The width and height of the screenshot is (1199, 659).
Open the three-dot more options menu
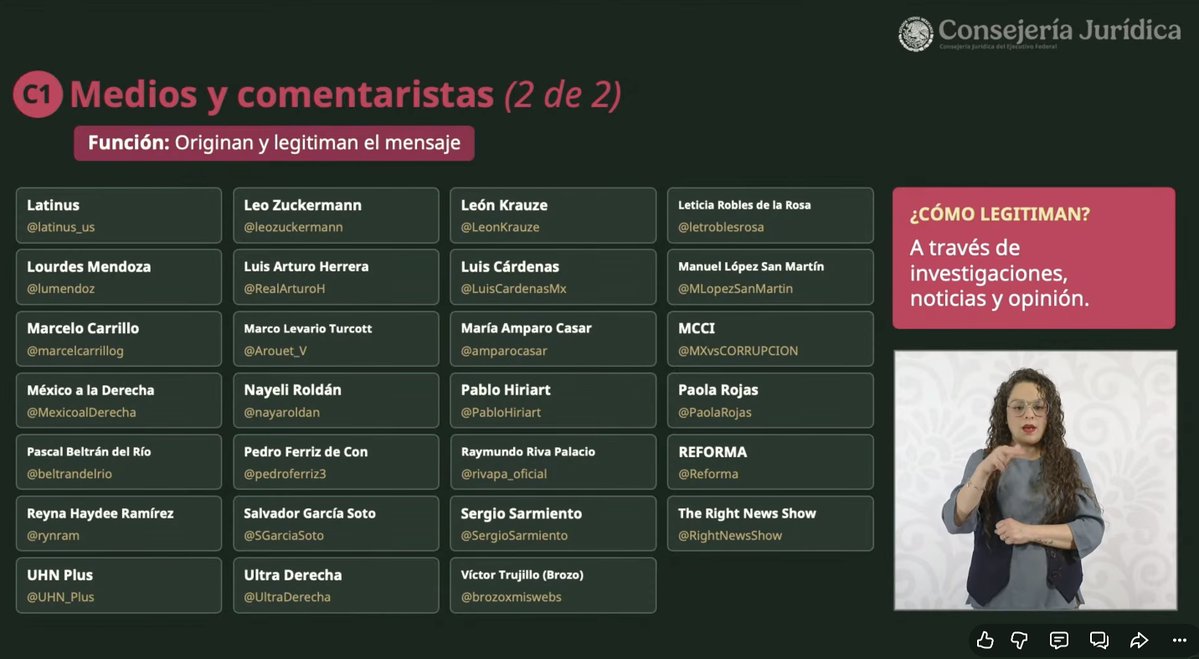(x=1179, y=640)
